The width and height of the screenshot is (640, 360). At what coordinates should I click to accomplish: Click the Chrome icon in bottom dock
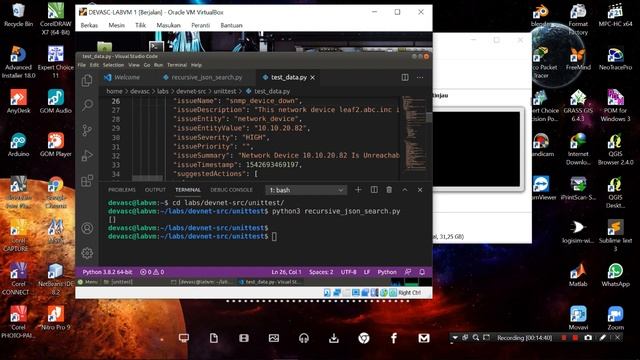point(364,338)
